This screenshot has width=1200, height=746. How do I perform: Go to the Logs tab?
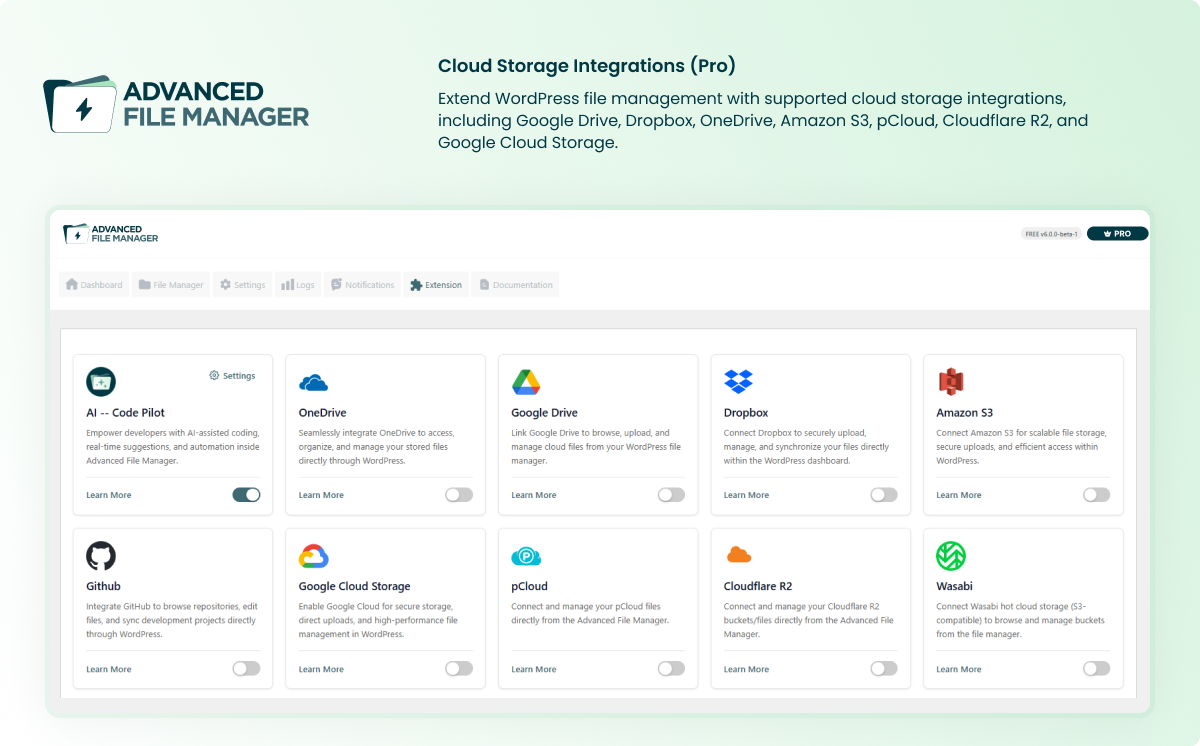pos(297,285)
